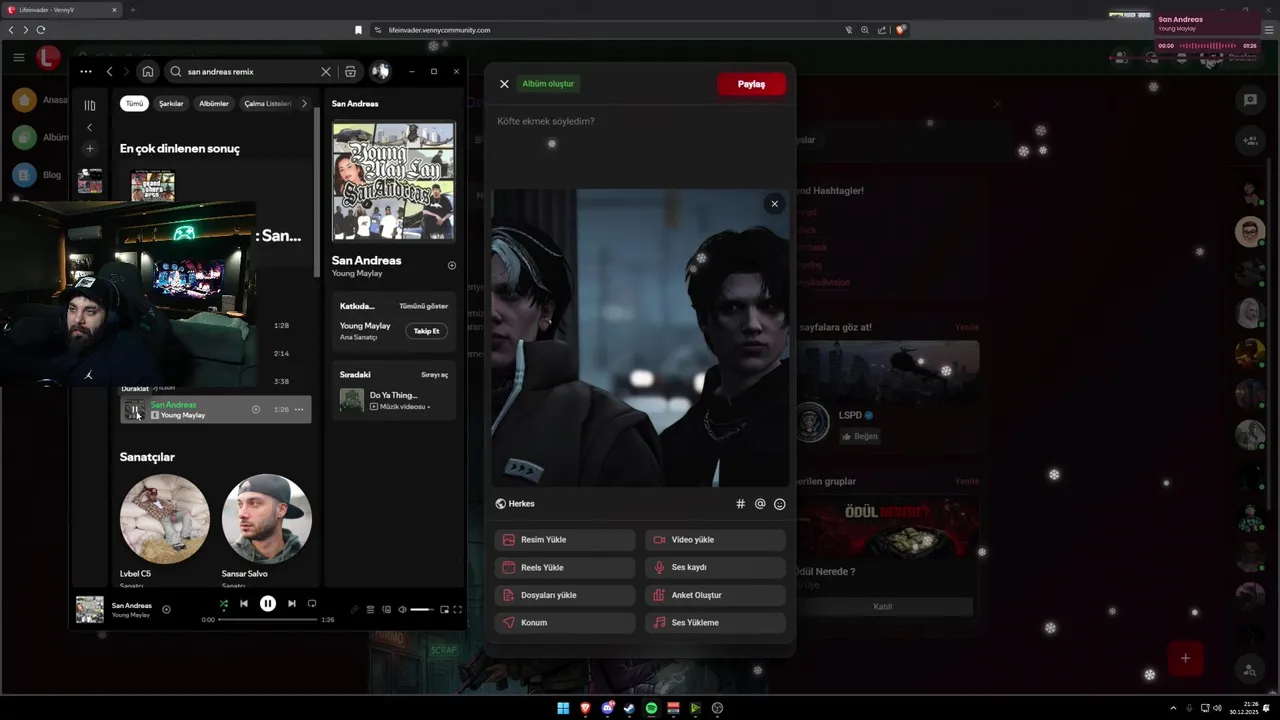Open Spotify three-dot main menu
The width and height of the screenshot is (1280, 720).
[86, 72]
